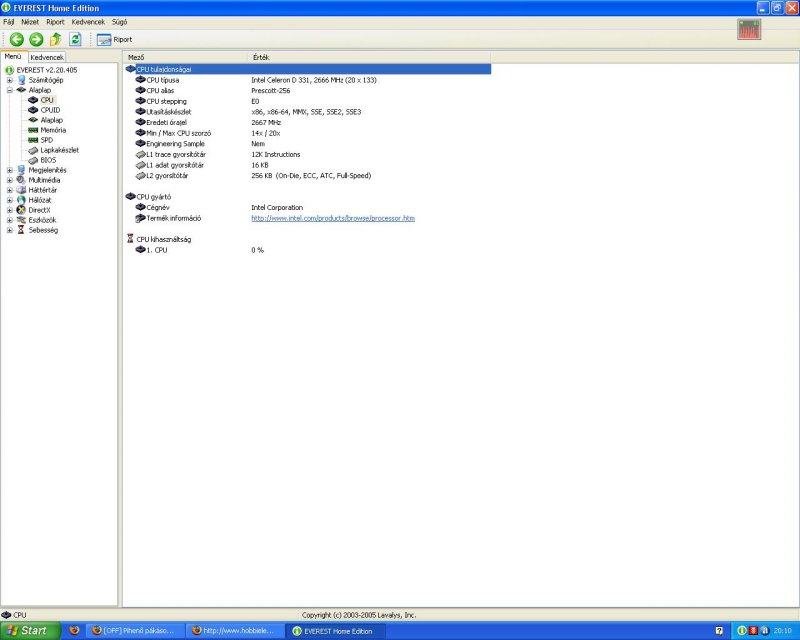Expand the Eszközök tree node

[x=9, y=220]
